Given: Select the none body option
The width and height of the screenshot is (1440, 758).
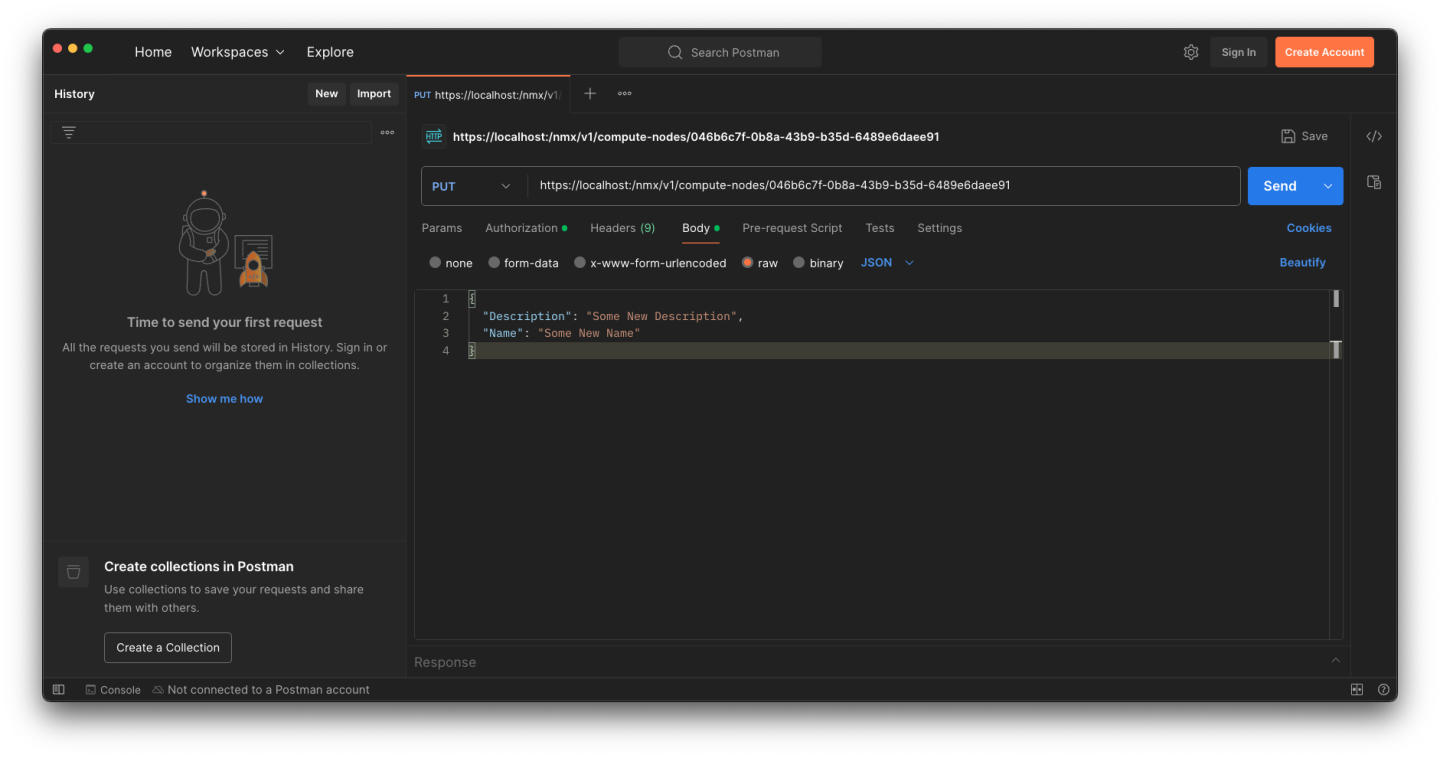Looking at the screenshot, I should [x=450, y=262].
